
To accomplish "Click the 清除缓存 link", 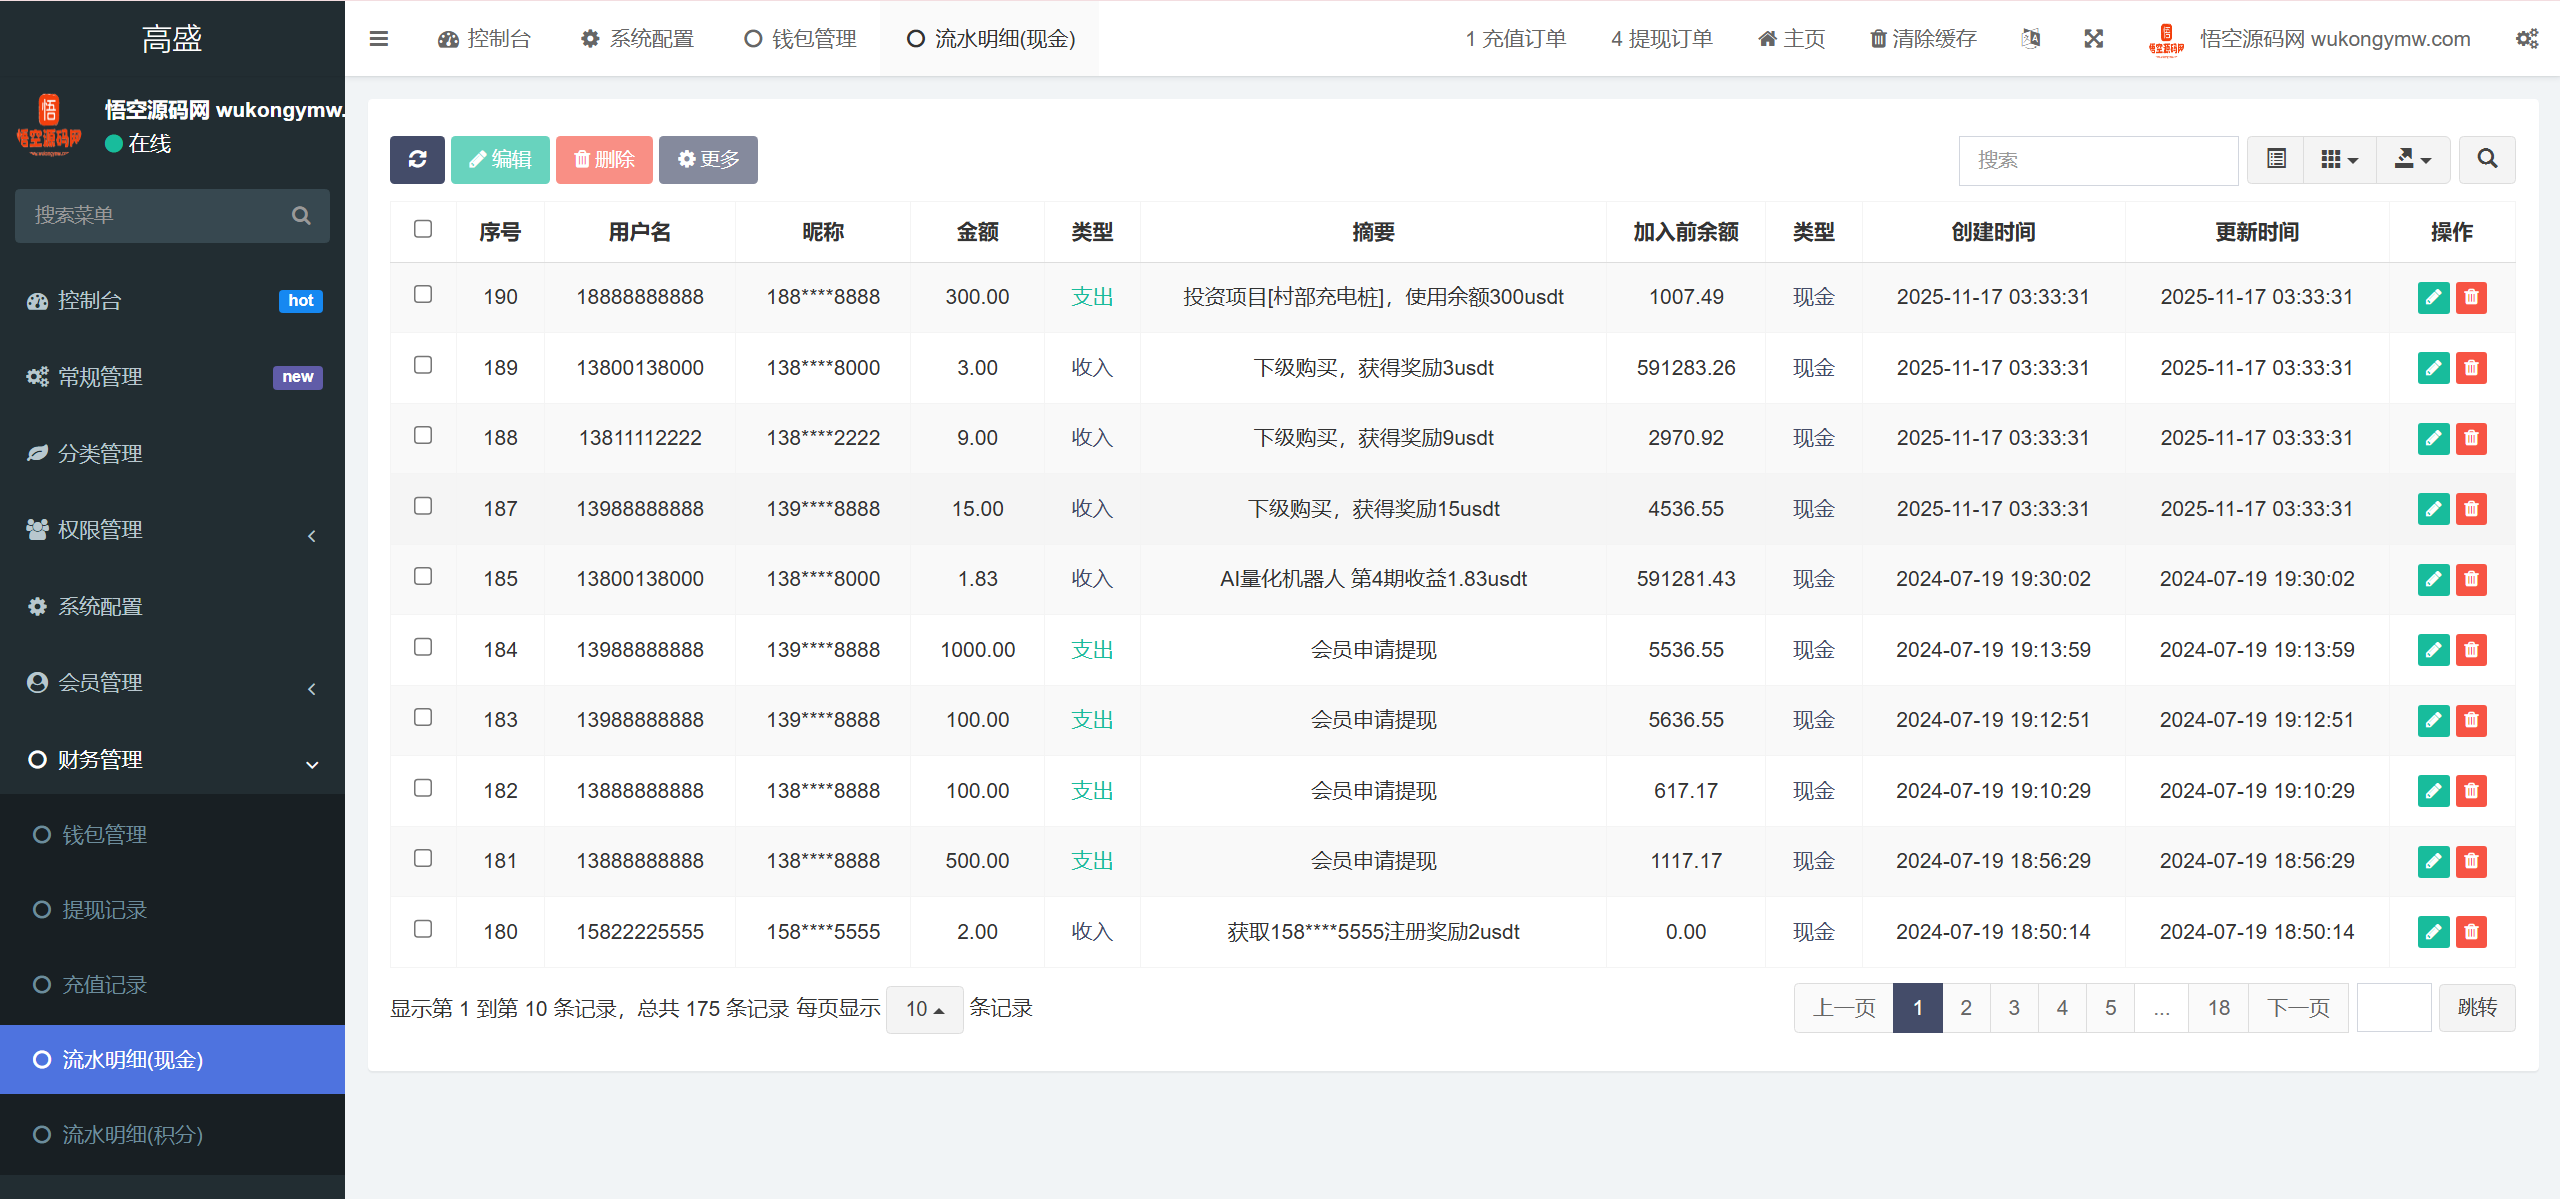I will coord(1923,39).
